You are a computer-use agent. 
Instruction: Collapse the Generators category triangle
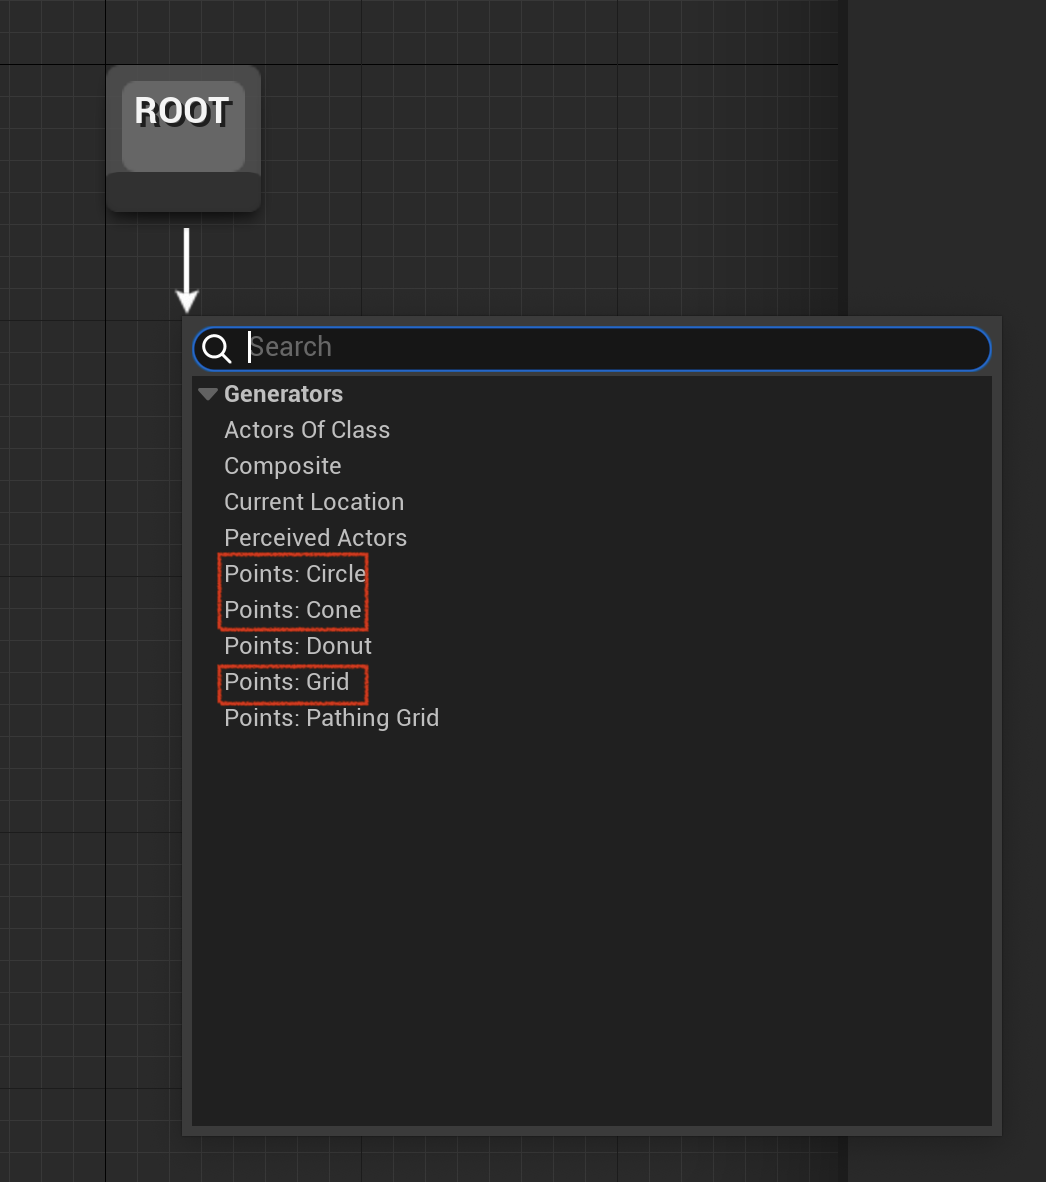point(208,393)
